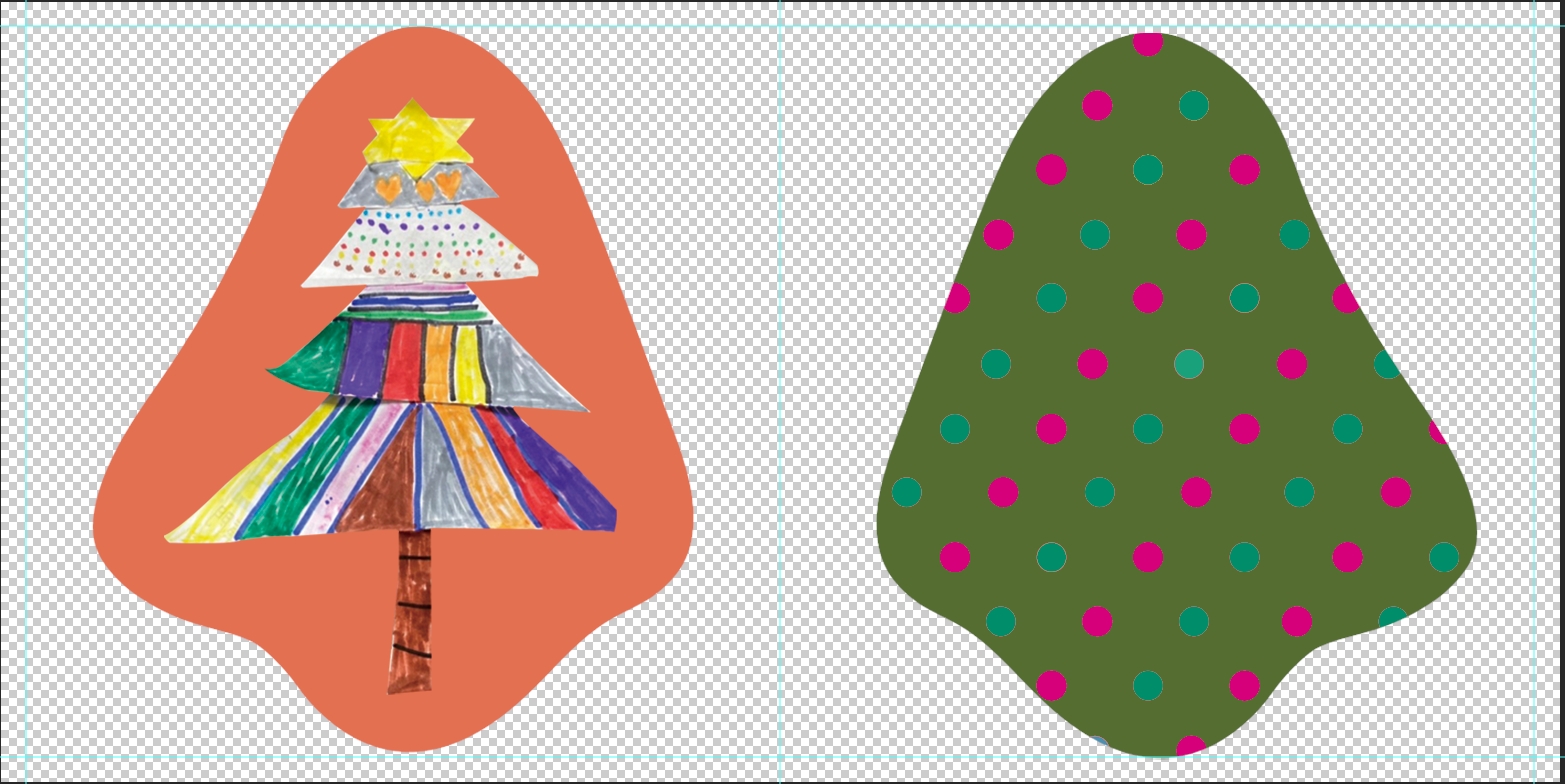Click the pink dot cut off at green shape's top
The height and width of the screenshot is (784, 1565).
[1148, 43]
